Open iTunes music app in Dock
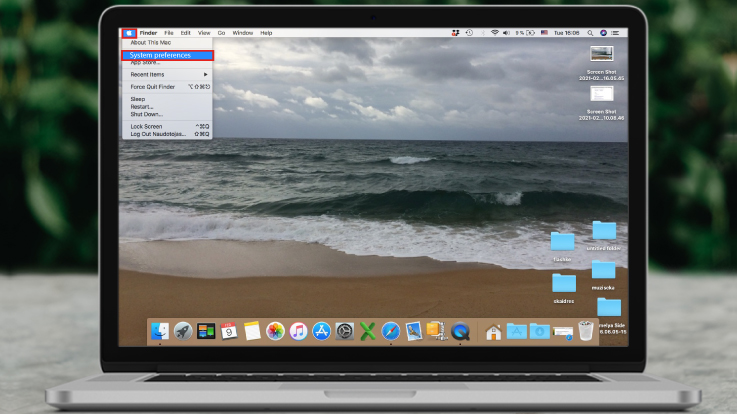Screen dimensions: 737x414 pos(298,331)
